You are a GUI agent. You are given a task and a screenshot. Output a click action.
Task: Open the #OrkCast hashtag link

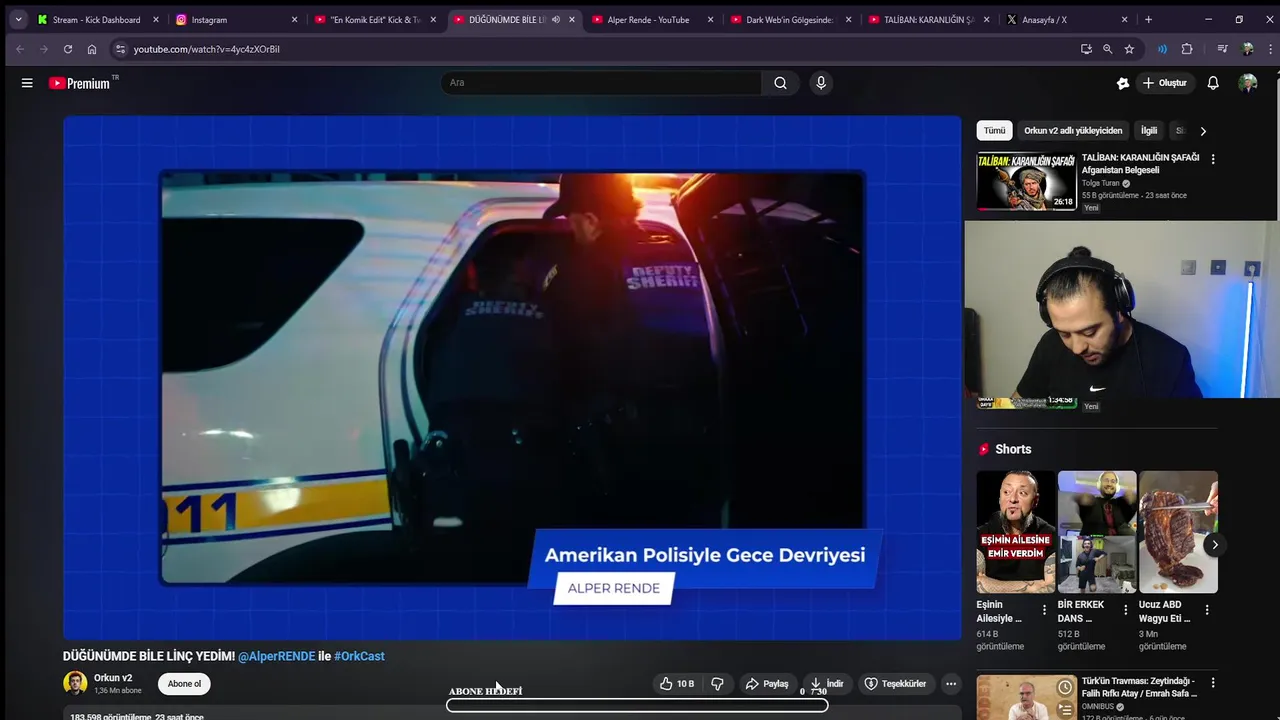(359, 656)
